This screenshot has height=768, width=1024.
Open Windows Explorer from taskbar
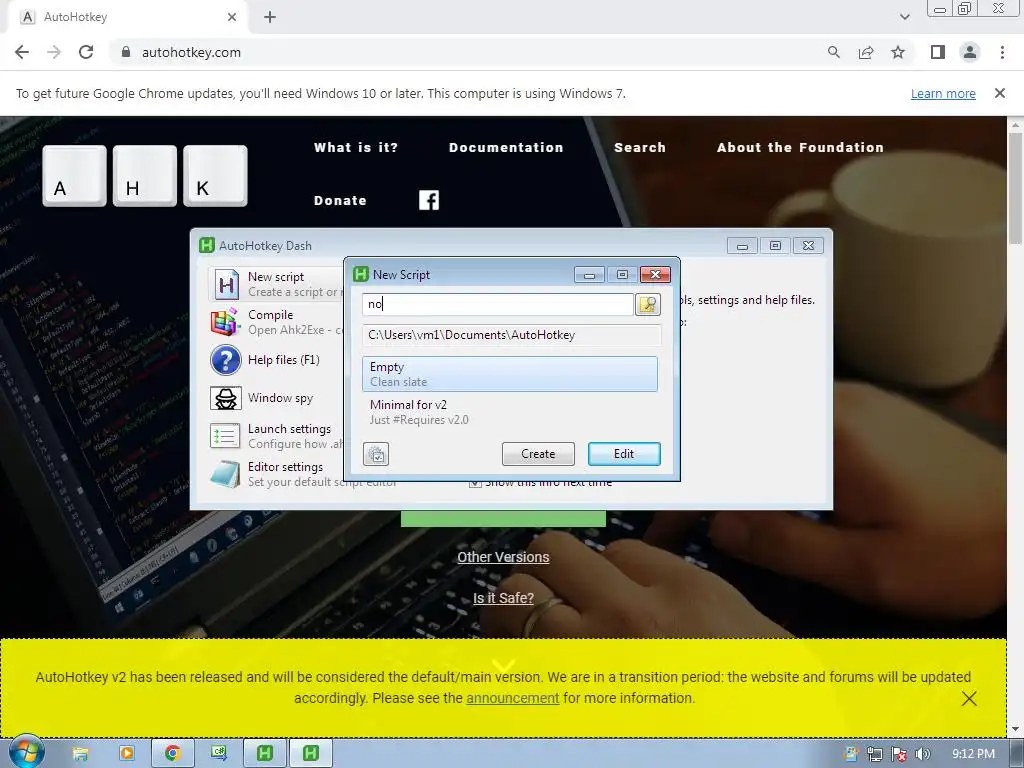click(80, 754)
